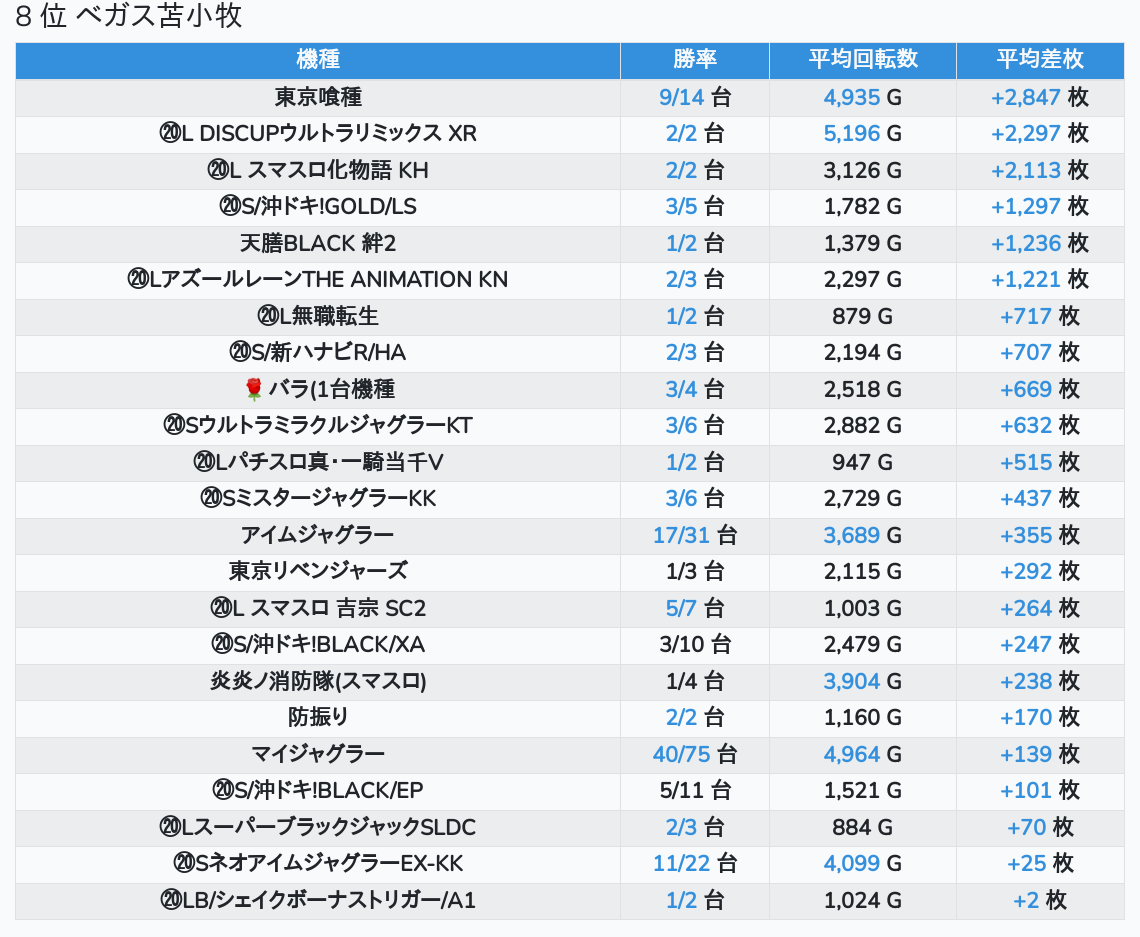Click the +2,847 average difference value
This screenshot has width=1140, height=937.
[1025, 97]
